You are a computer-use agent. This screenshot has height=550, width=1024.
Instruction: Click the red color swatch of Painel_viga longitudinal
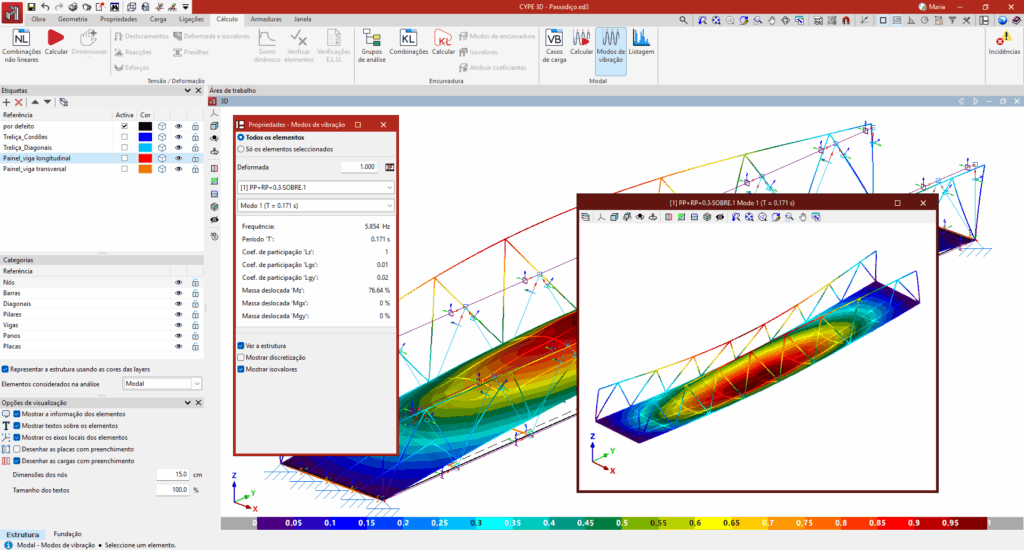tap(145, 158)
